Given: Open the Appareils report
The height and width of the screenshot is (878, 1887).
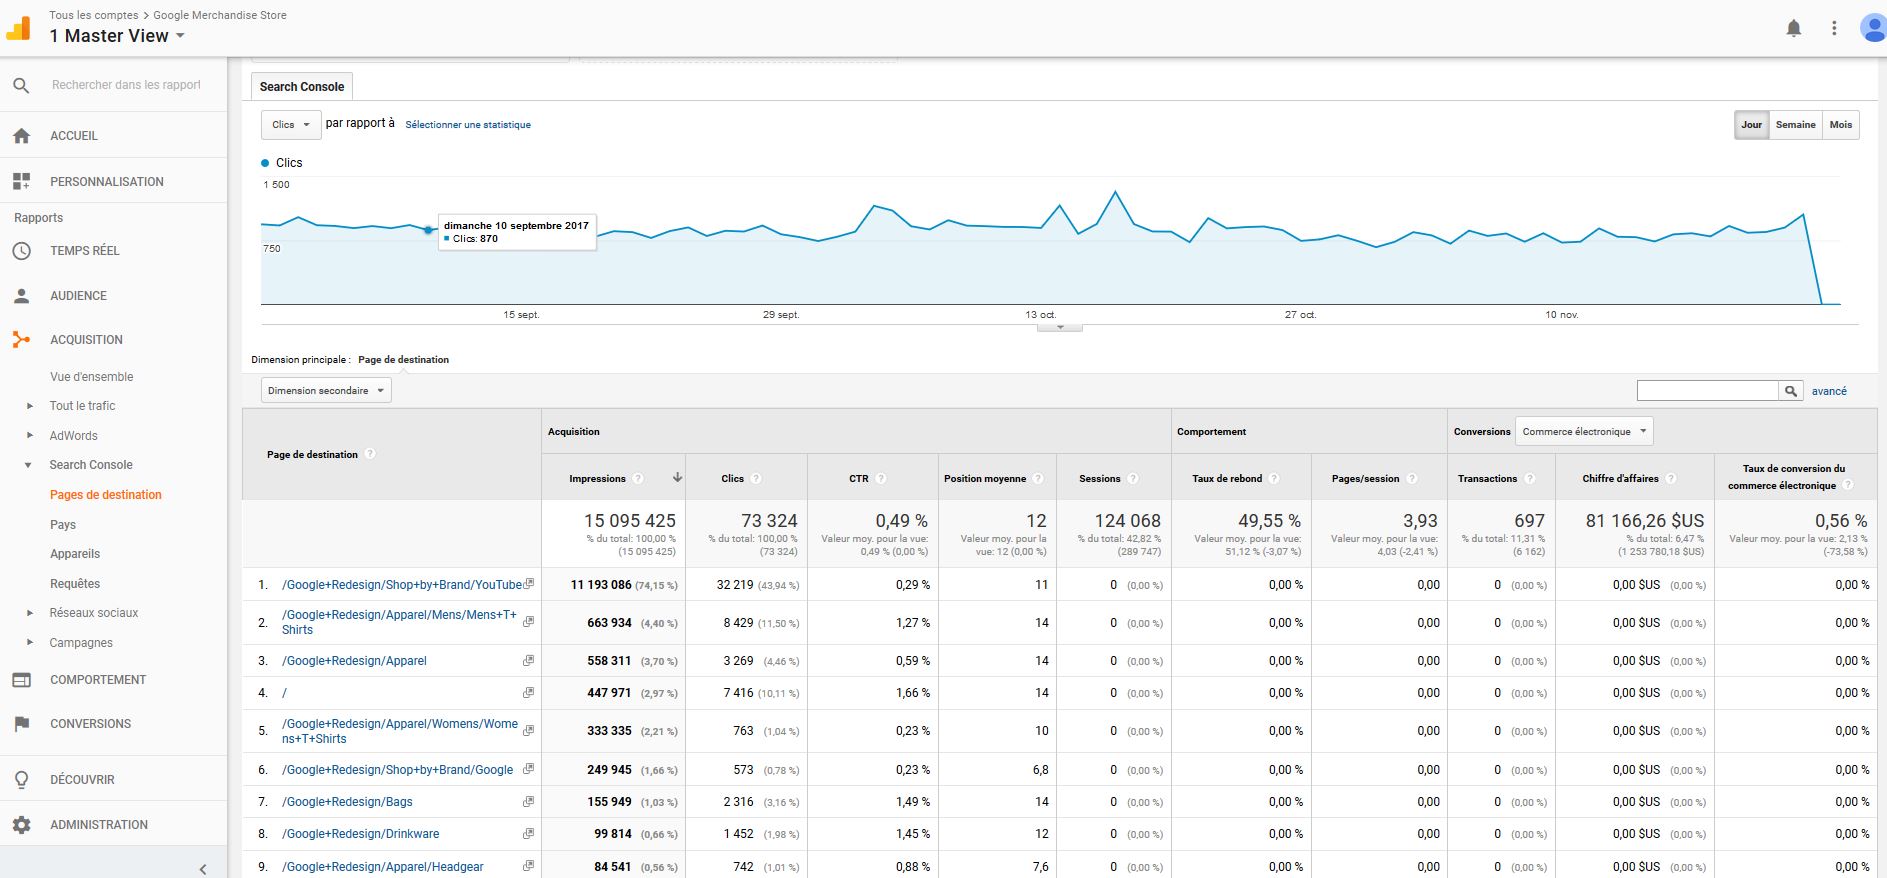Looking at the screenshot, I should (75, 554).
